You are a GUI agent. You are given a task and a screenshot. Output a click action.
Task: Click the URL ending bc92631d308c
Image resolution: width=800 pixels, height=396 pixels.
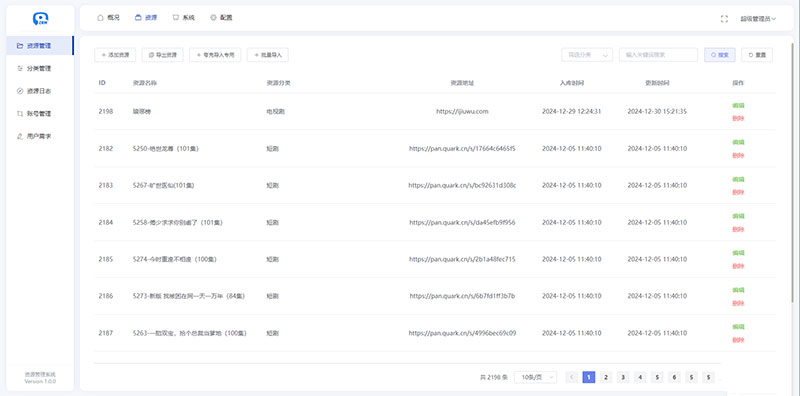click(x=462, y=185)
